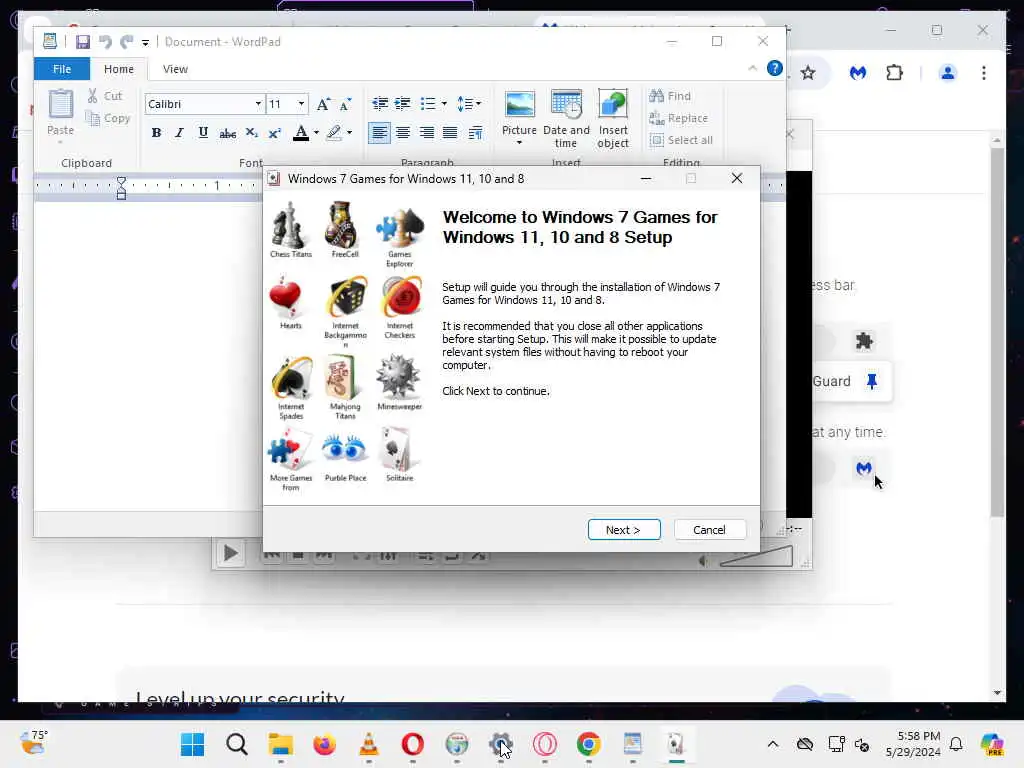Collapse the WordPad ribbon chevron

[x=752, y=68]
